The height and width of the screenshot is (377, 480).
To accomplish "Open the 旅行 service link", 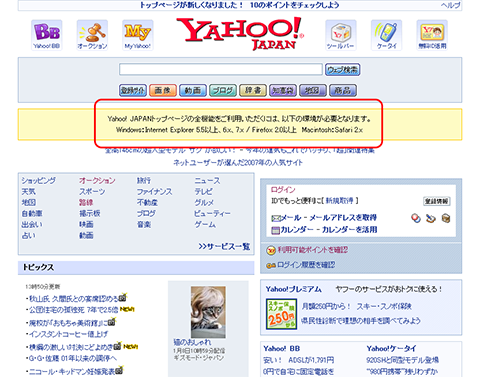I will 144,181.
